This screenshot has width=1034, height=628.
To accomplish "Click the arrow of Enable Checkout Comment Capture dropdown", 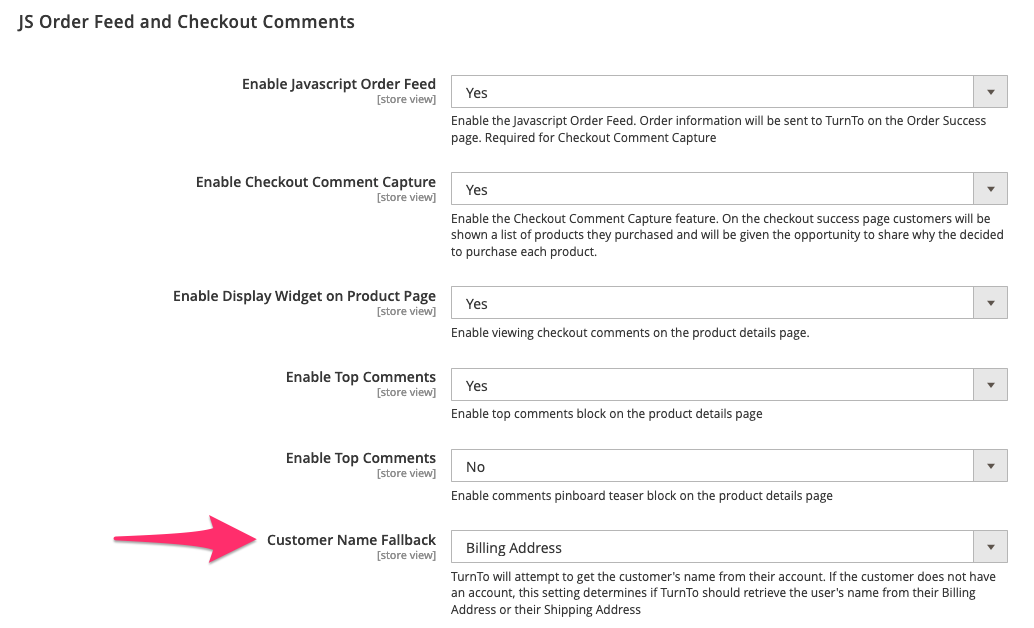I will coord(990,189).
